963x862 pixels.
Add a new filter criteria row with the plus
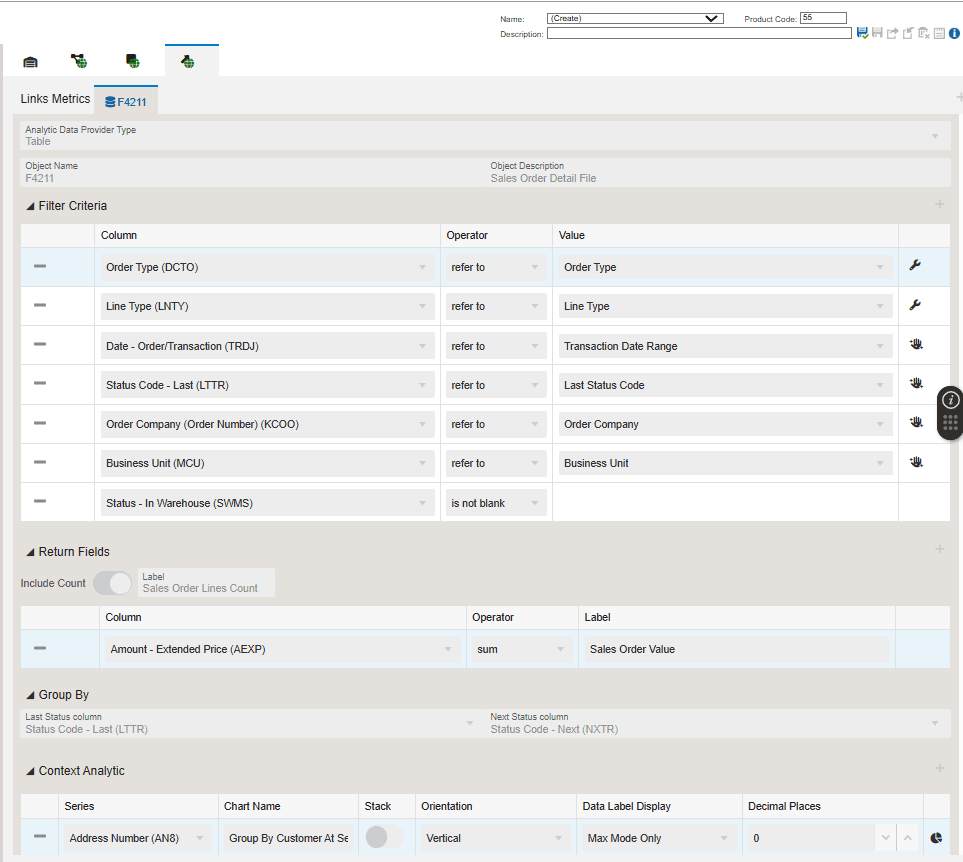tap(938, 203)
